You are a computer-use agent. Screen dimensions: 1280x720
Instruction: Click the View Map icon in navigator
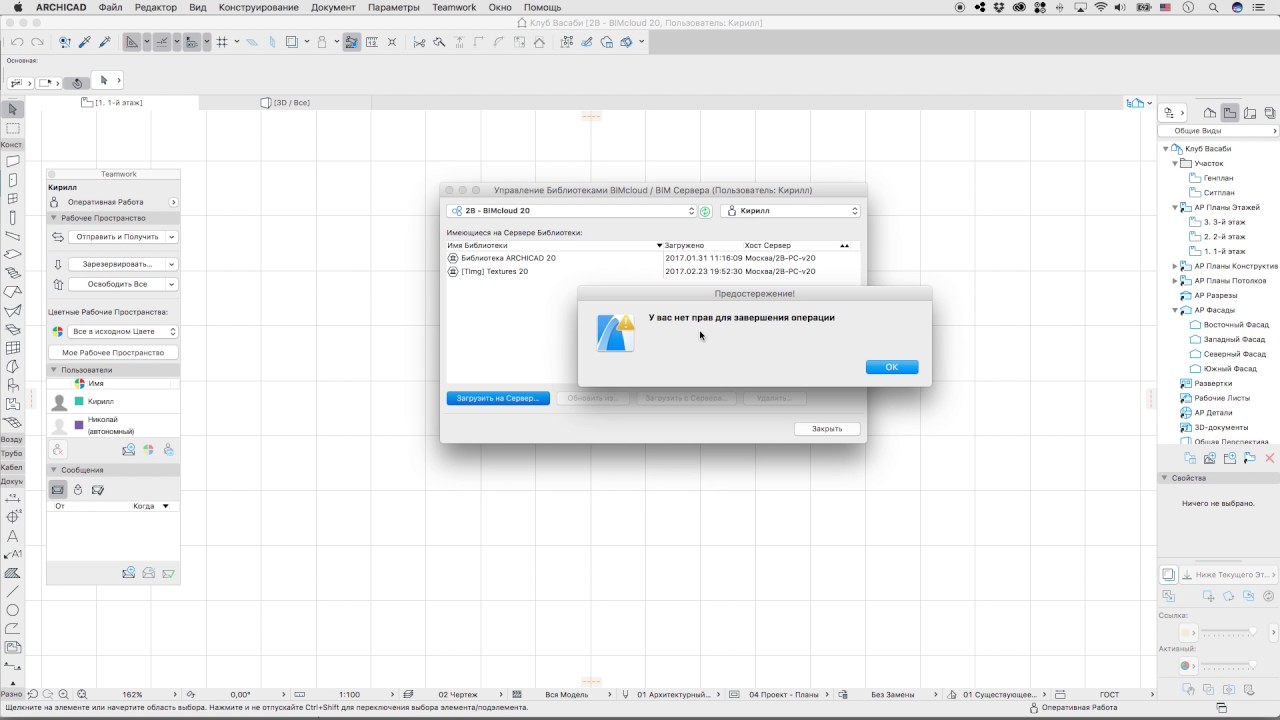1230,113
